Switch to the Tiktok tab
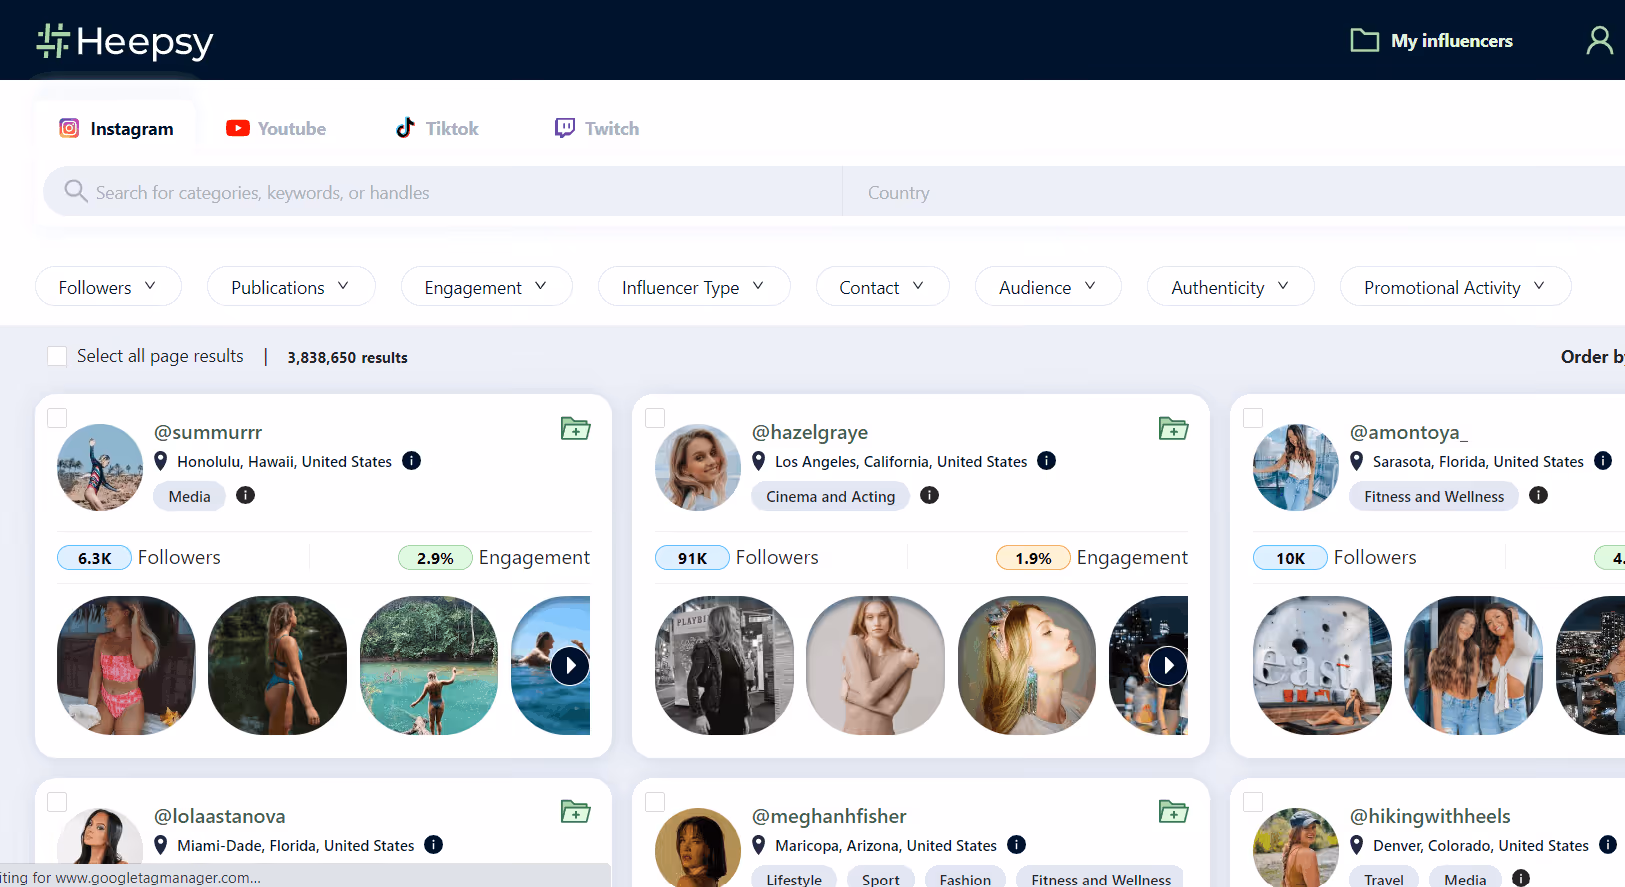This screenshot has width=1625, height=887. 437,129
